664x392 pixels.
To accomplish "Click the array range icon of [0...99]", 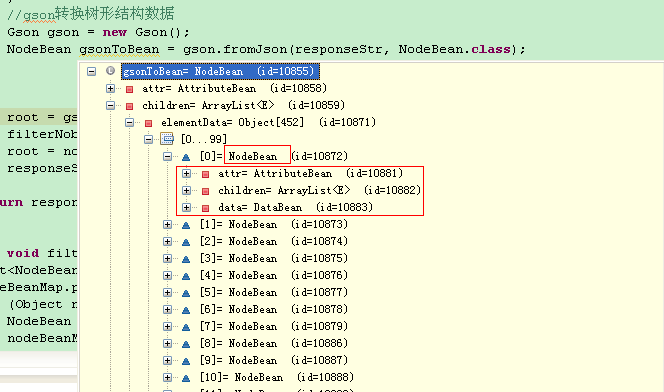I will click(167, 138).
